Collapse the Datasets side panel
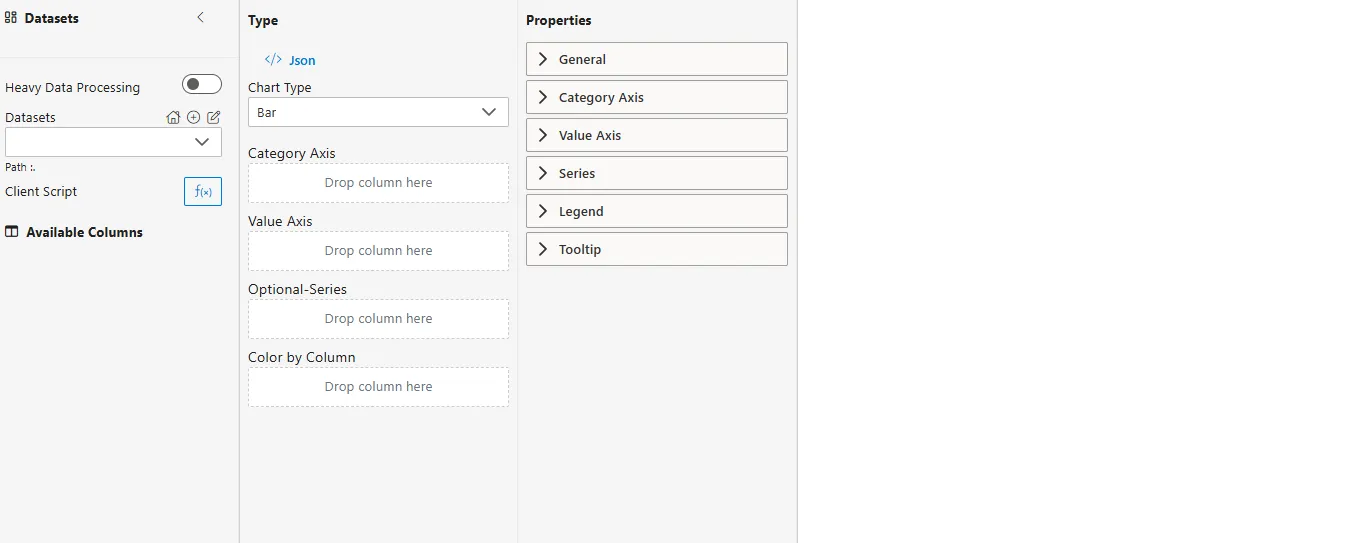This screenshot has height=543, width=1353. [x=200, y=18]
